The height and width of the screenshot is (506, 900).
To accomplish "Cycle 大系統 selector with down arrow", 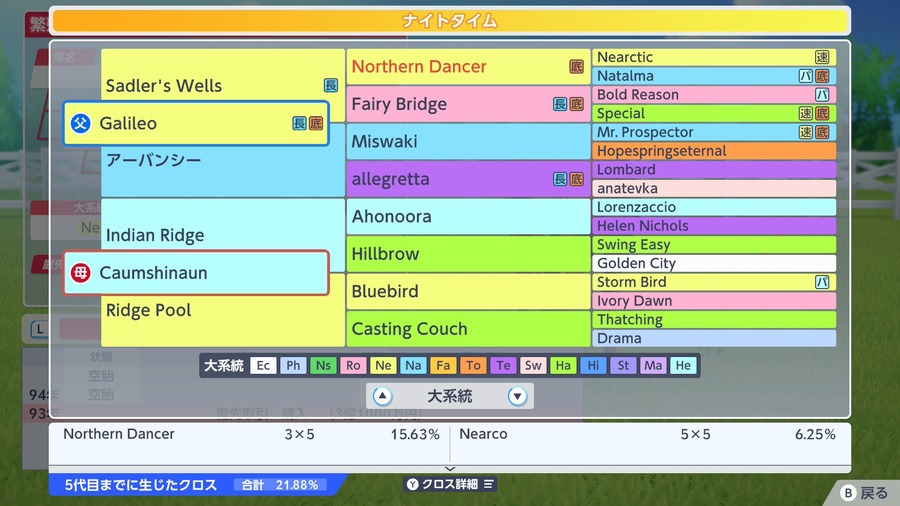I will pyautogui.click(x=517, y=396).
